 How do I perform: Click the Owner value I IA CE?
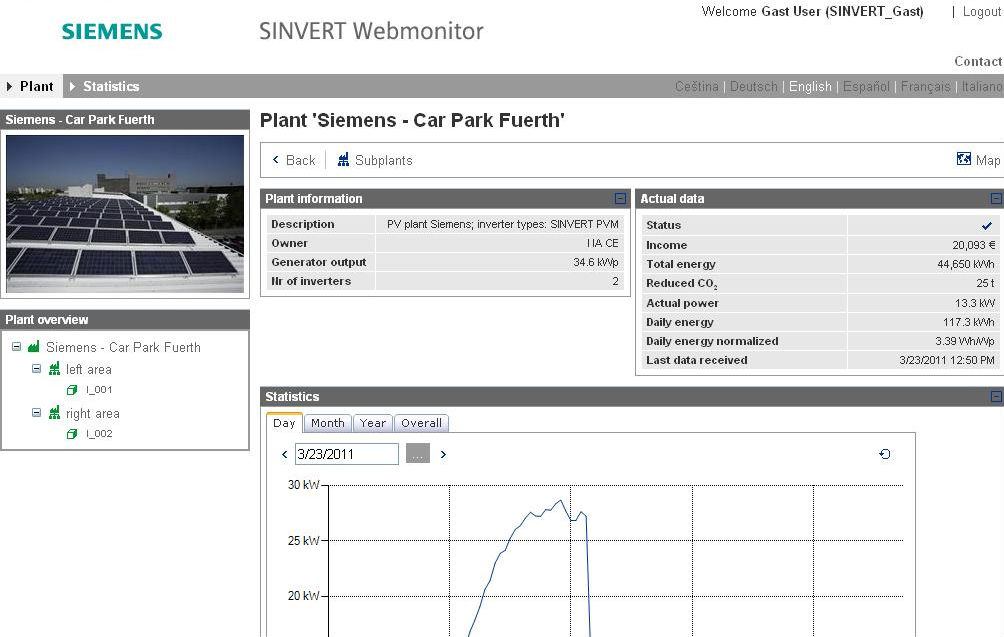(x=603, y=243)
